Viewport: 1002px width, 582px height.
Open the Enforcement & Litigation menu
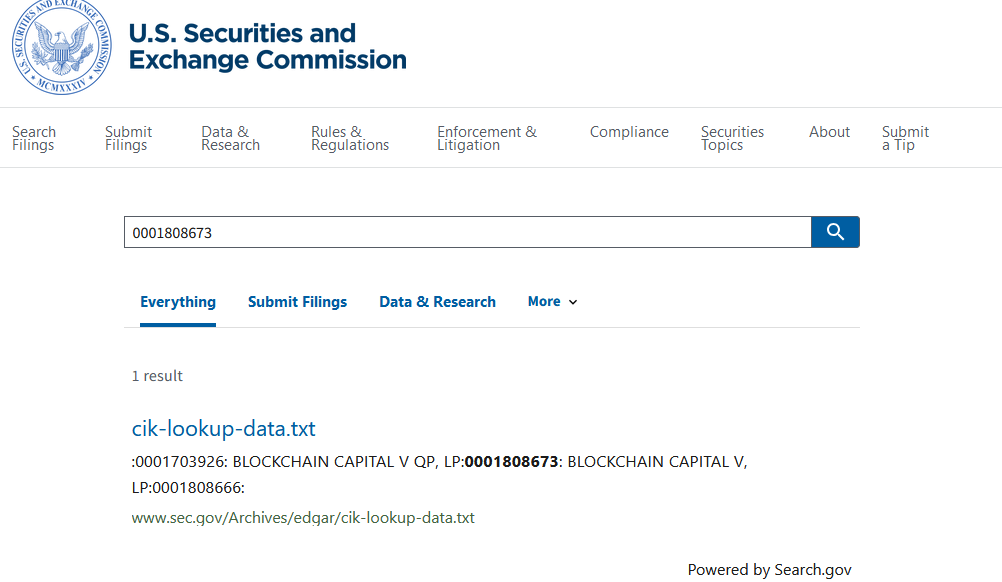pyautogui.click(x=487, y=138)
